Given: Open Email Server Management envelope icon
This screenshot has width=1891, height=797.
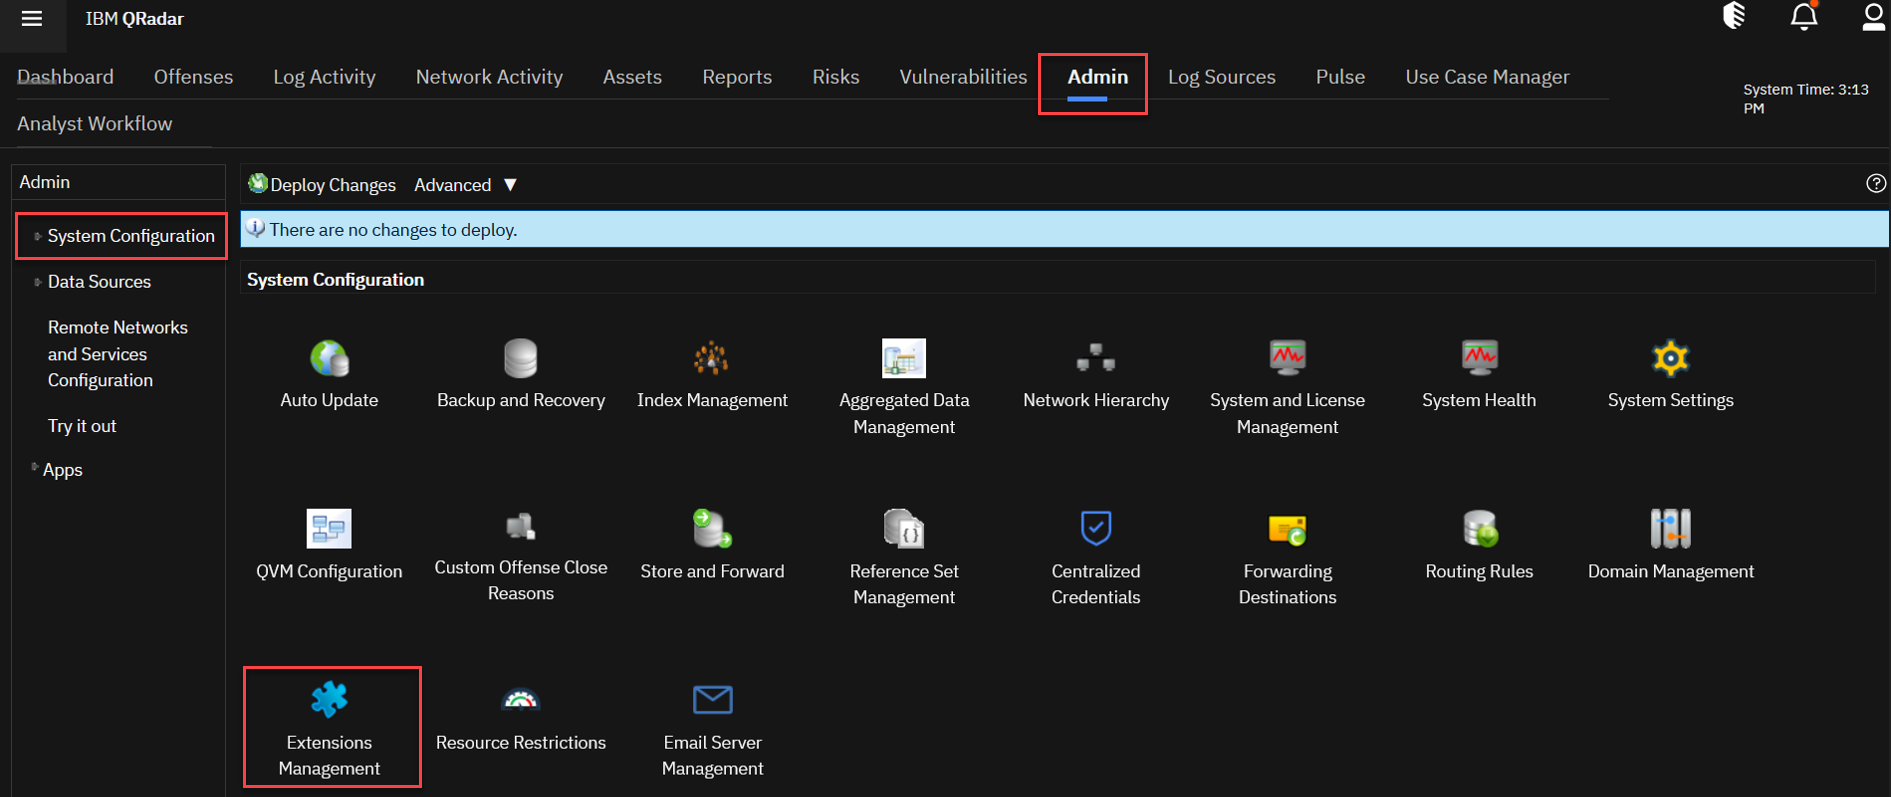Looking at the screenshot, I should [x=712, y=700].
